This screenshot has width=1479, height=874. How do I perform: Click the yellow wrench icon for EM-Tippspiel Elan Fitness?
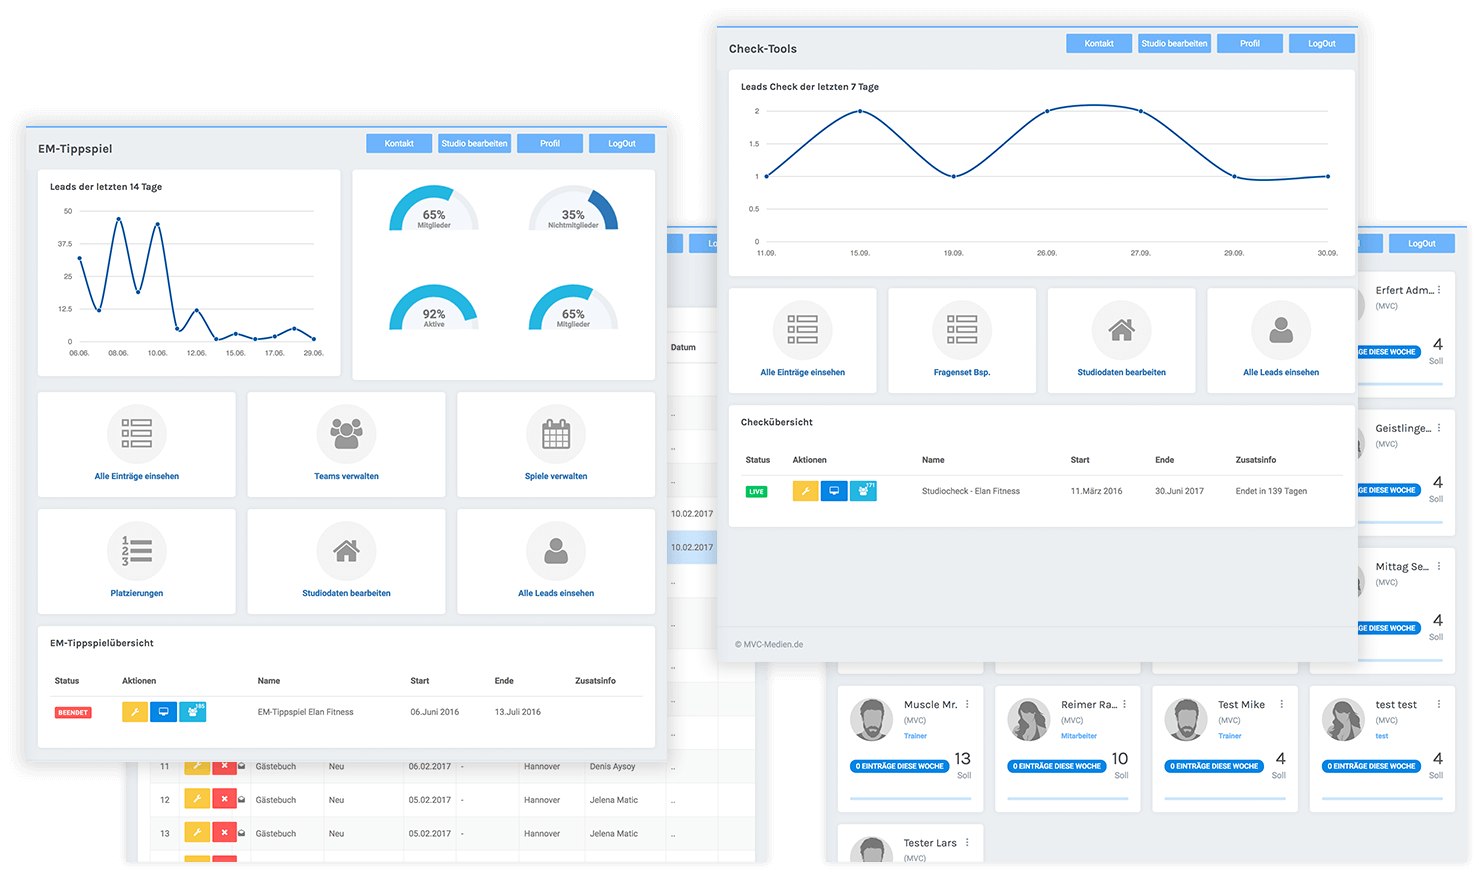(135, 712)
